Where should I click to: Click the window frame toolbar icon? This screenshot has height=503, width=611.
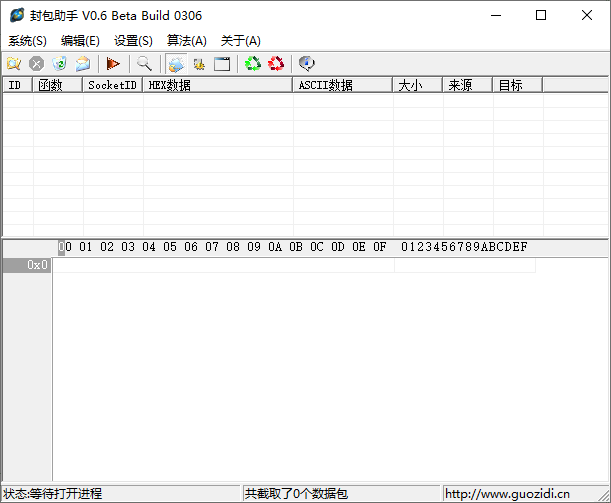point(222,64)
